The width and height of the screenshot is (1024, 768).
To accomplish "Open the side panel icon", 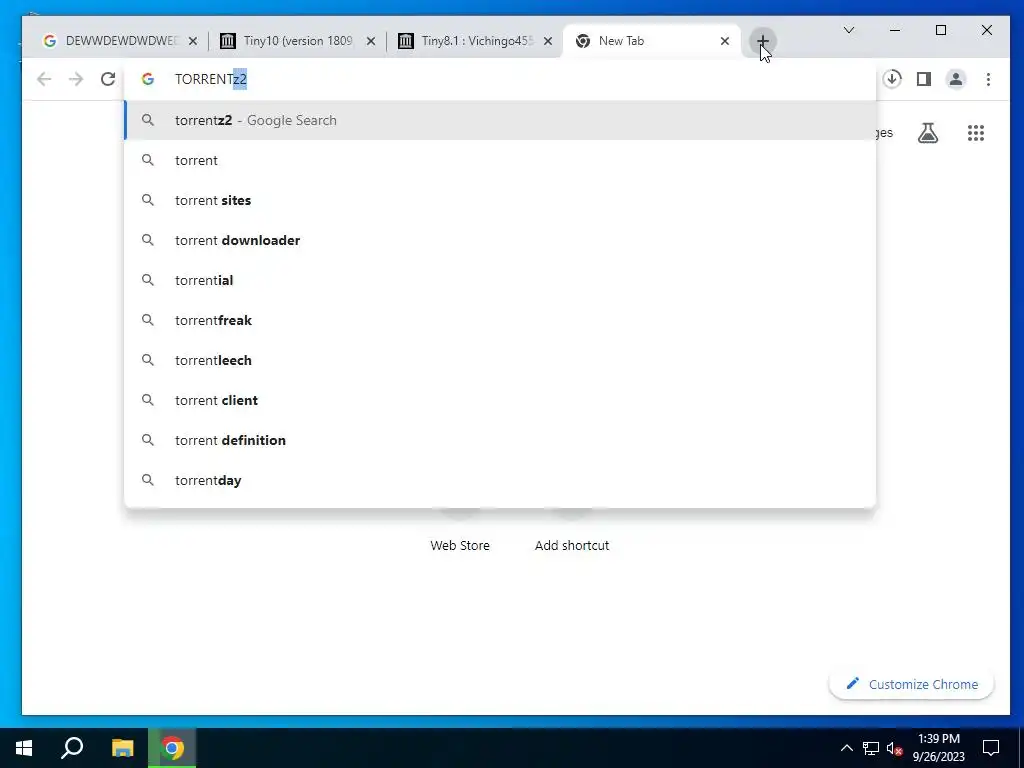I will coord(923,79).
